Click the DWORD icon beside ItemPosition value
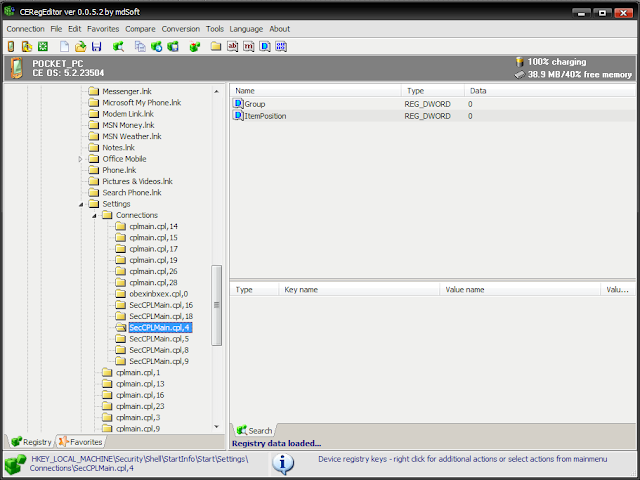Image resolution: width=640 pixels, height=480 pixels. (x=238, y=116)
